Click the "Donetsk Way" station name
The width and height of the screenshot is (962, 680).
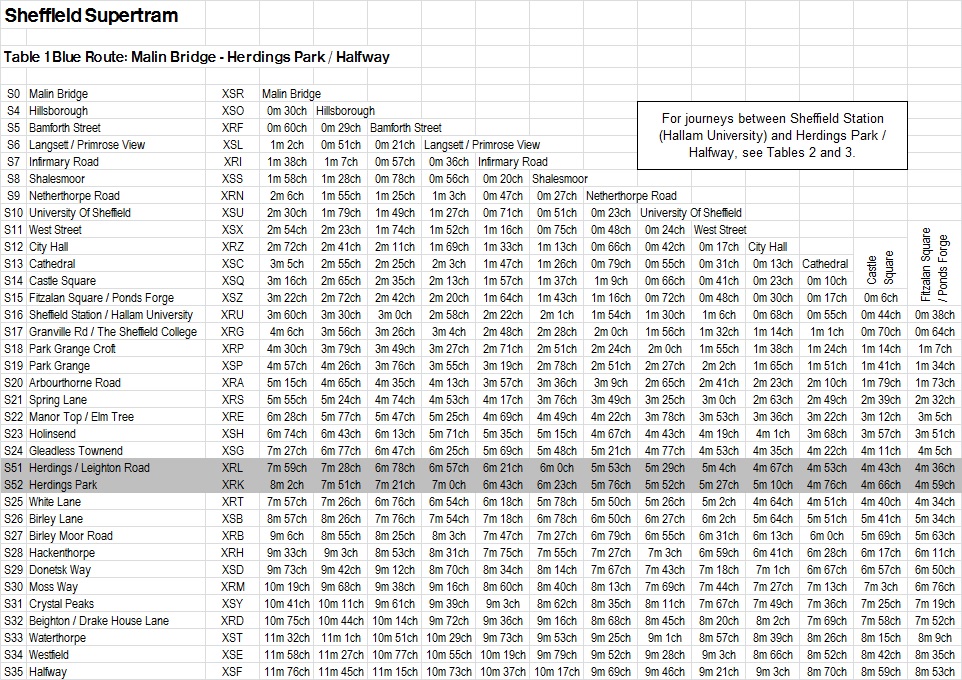[60, 570]
